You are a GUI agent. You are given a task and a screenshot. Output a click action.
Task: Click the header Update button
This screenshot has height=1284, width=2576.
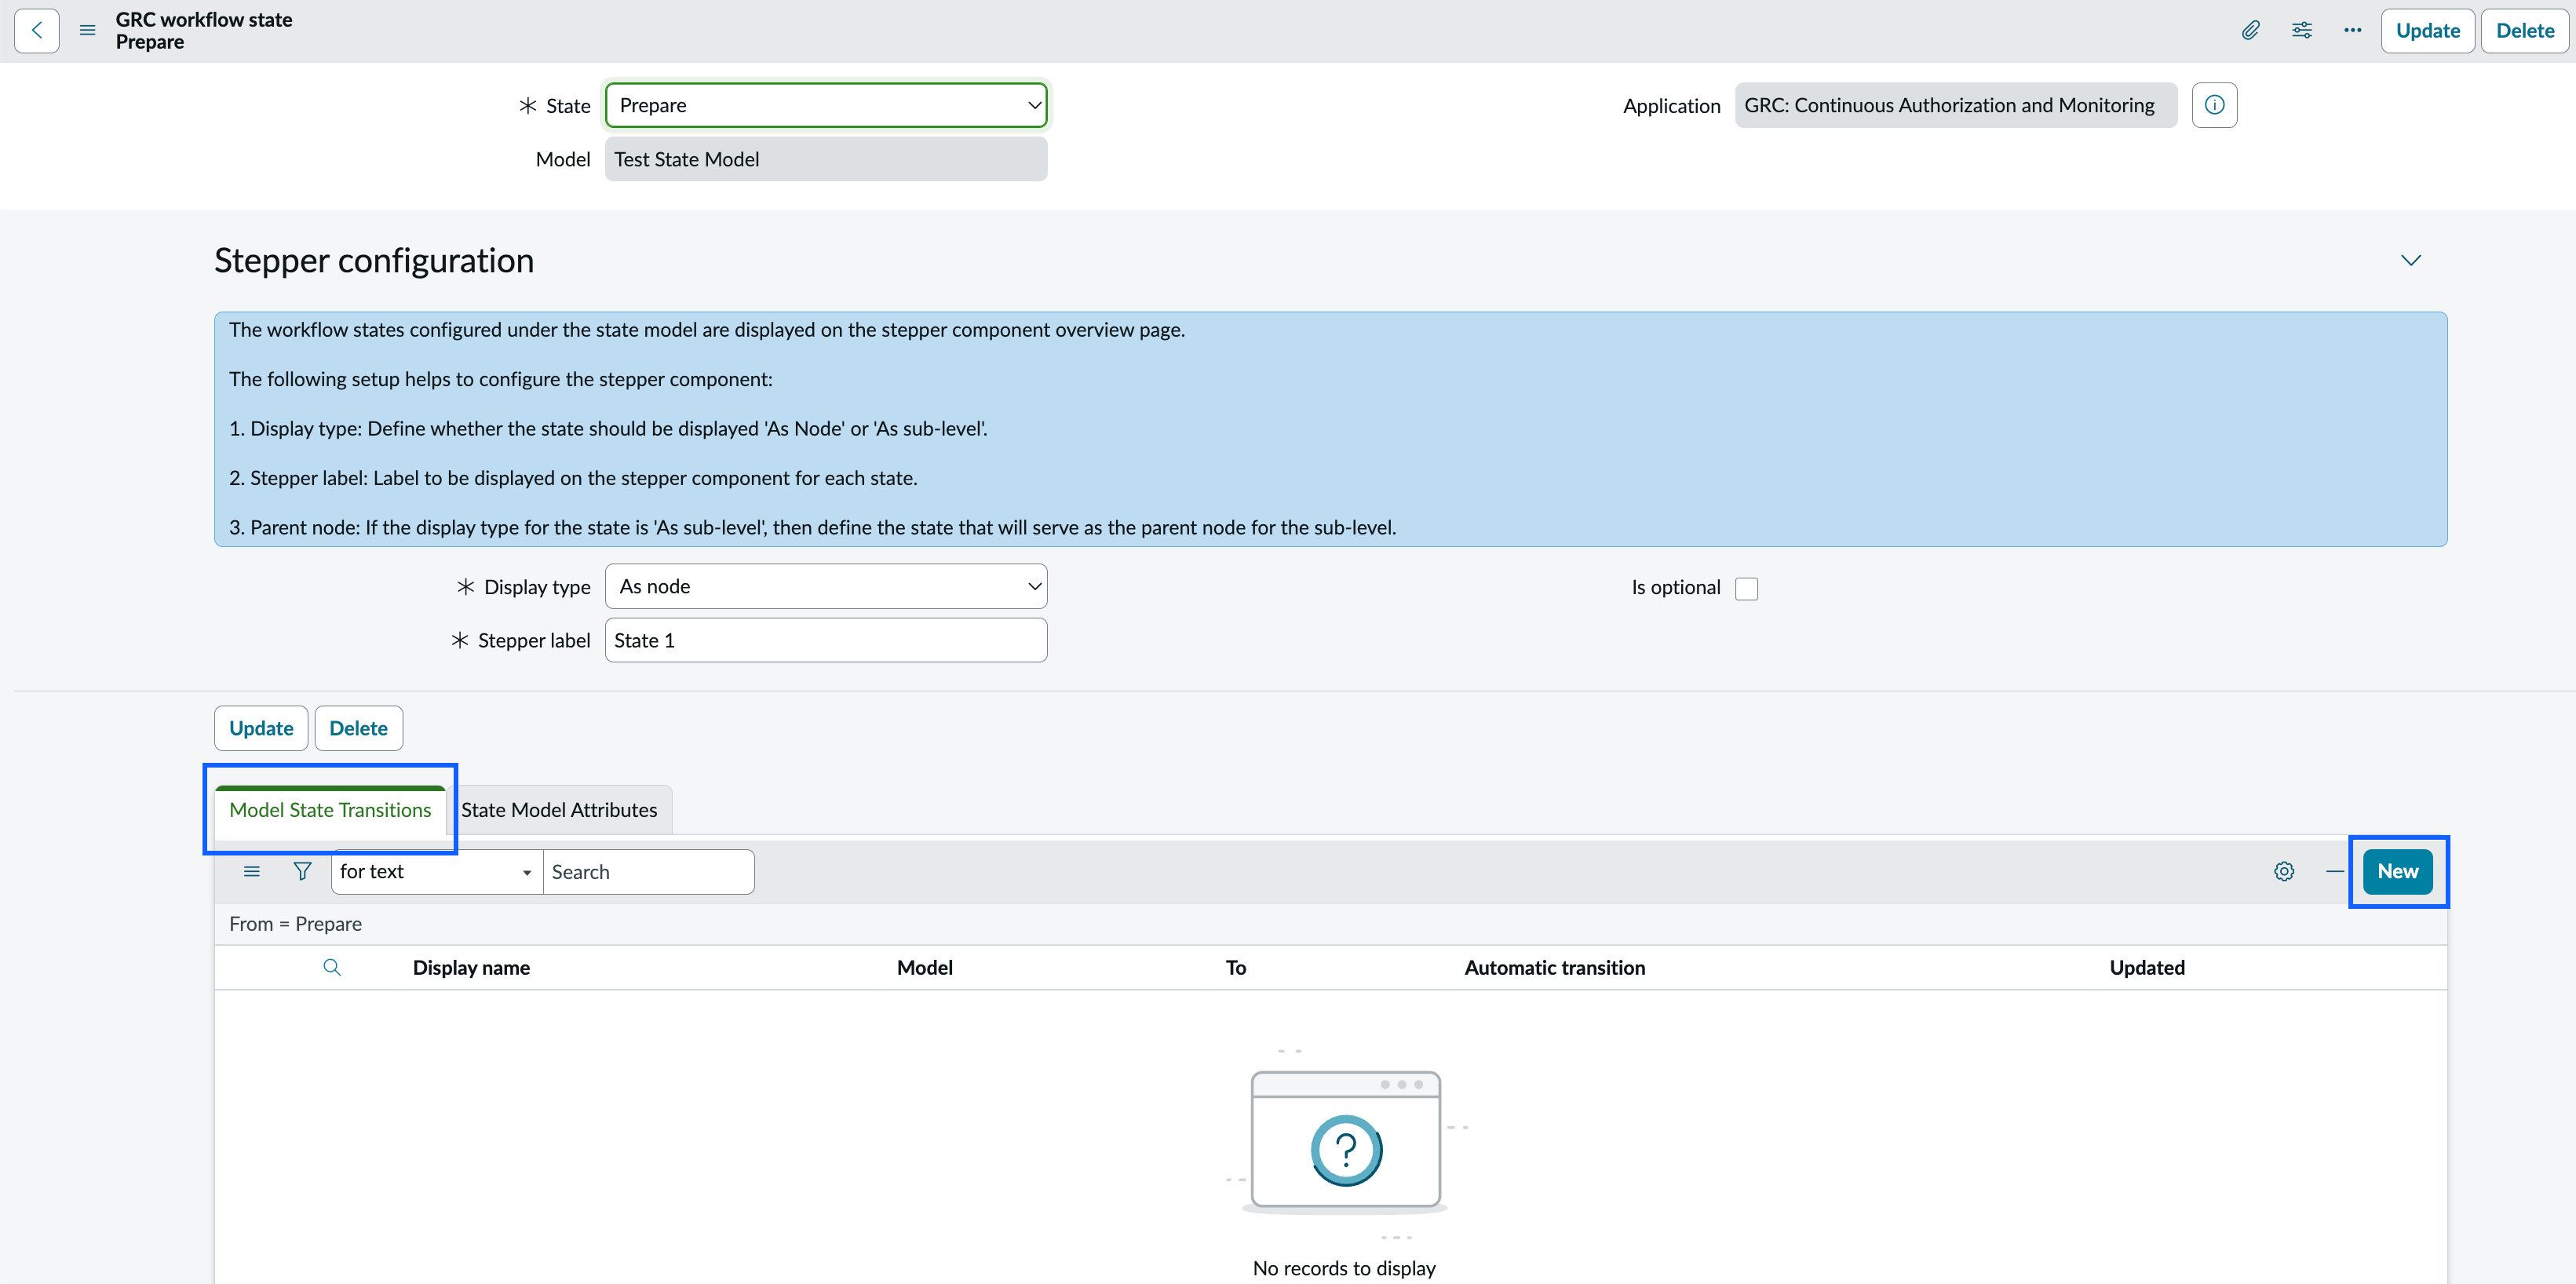tap(2427, 31)
